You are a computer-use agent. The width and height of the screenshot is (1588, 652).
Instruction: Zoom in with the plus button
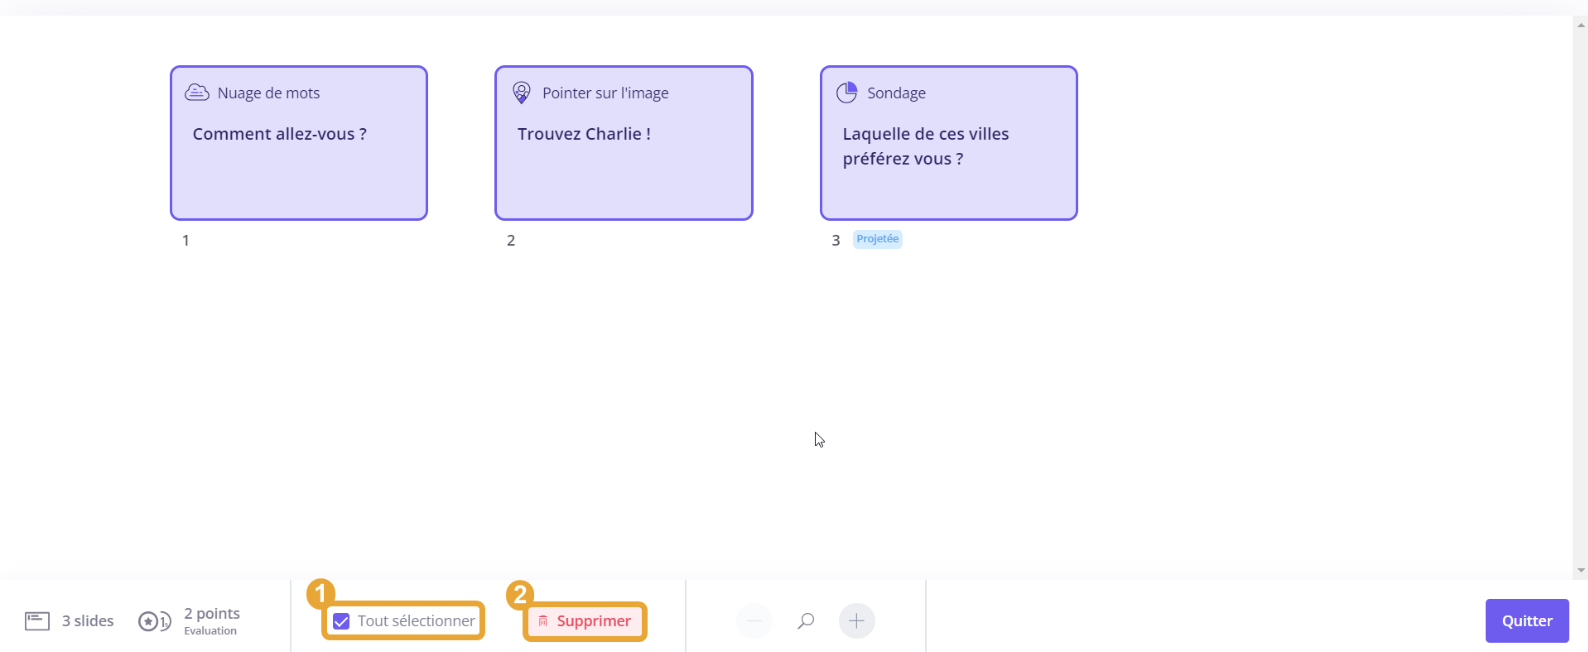tap(856, 621)
